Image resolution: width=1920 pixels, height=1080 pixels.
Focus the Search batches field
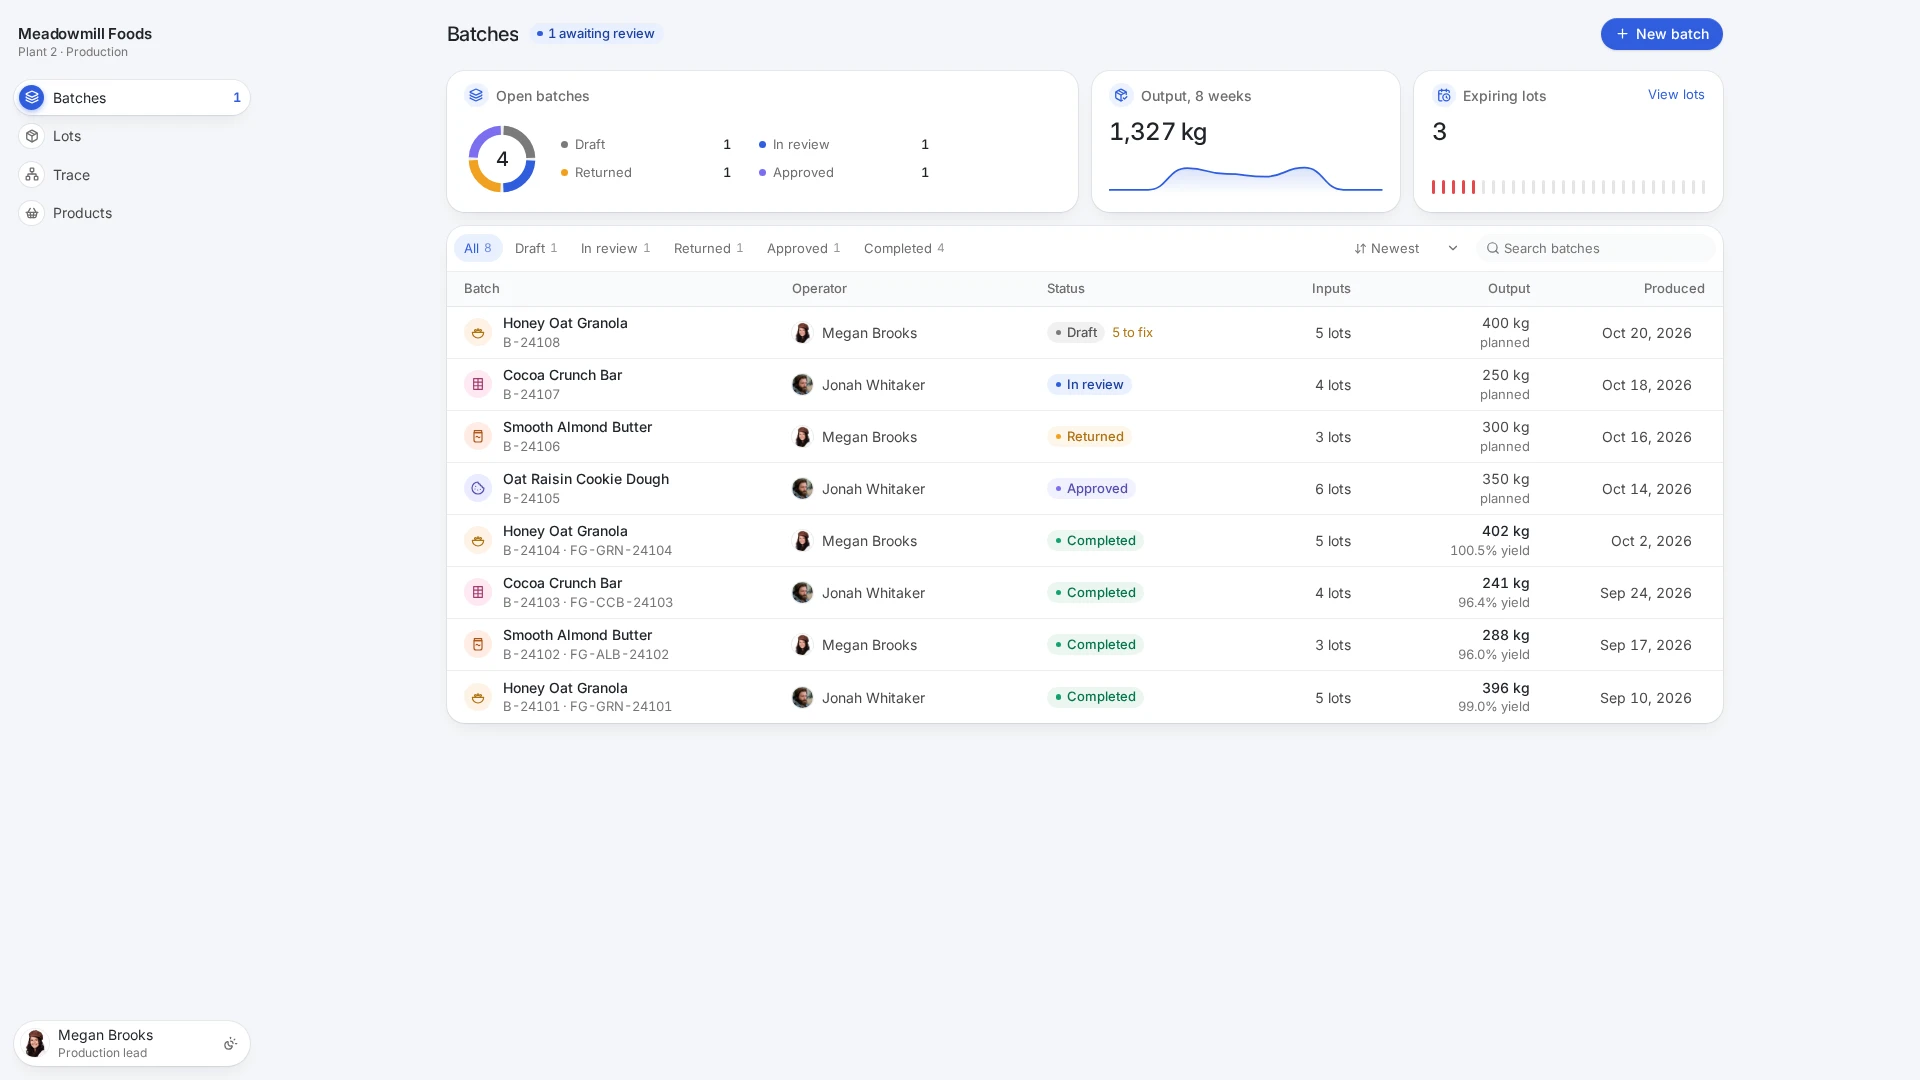(1597, 248)
